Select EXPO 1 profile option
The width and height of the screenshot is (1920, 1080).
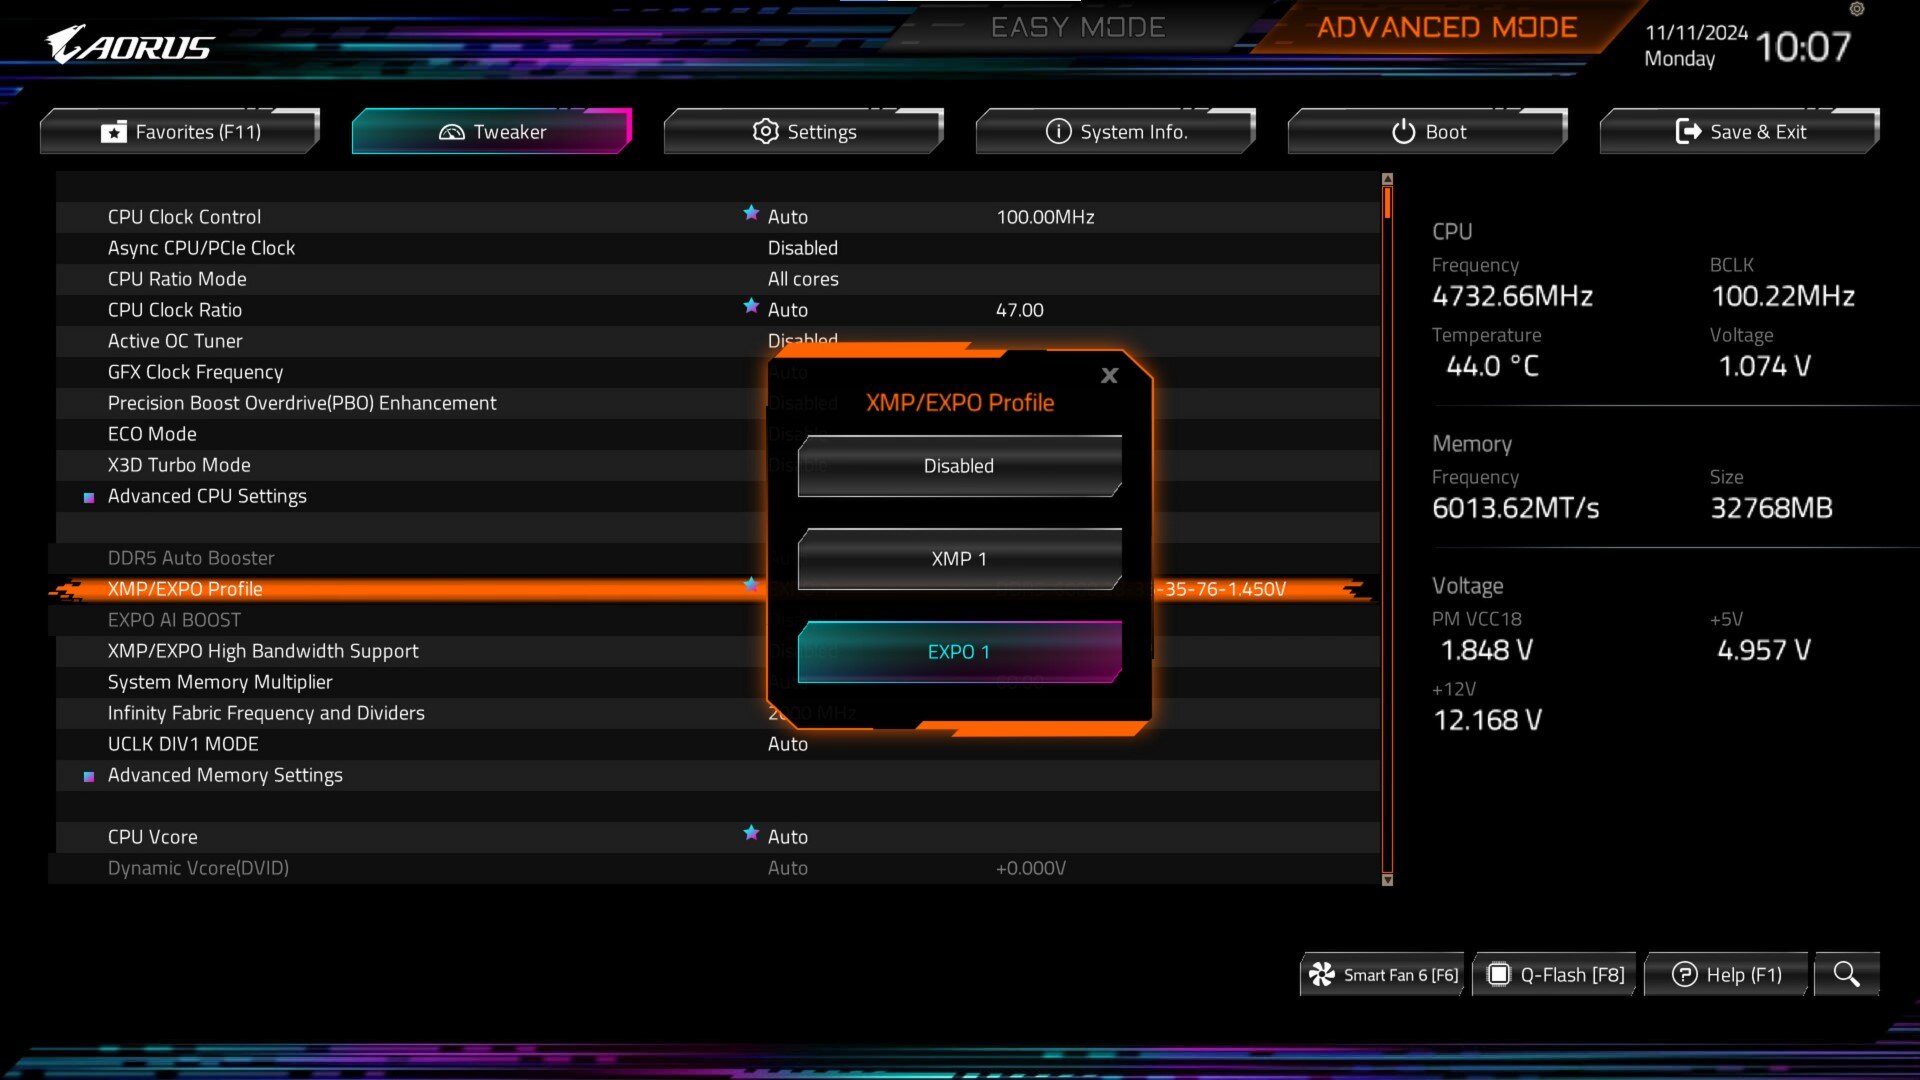pyautogui.click(x=958, y=652)
